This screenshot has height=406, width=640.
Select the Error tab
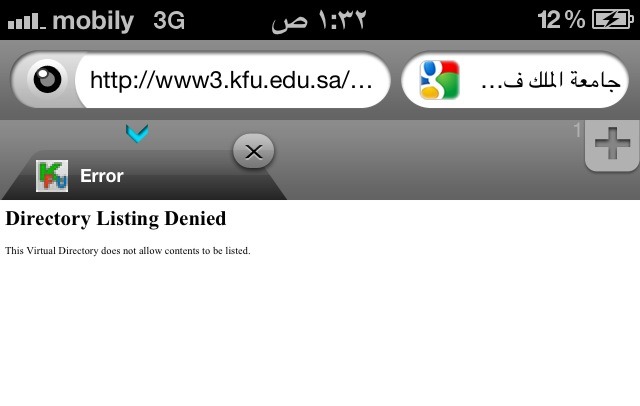coord(143,175)
